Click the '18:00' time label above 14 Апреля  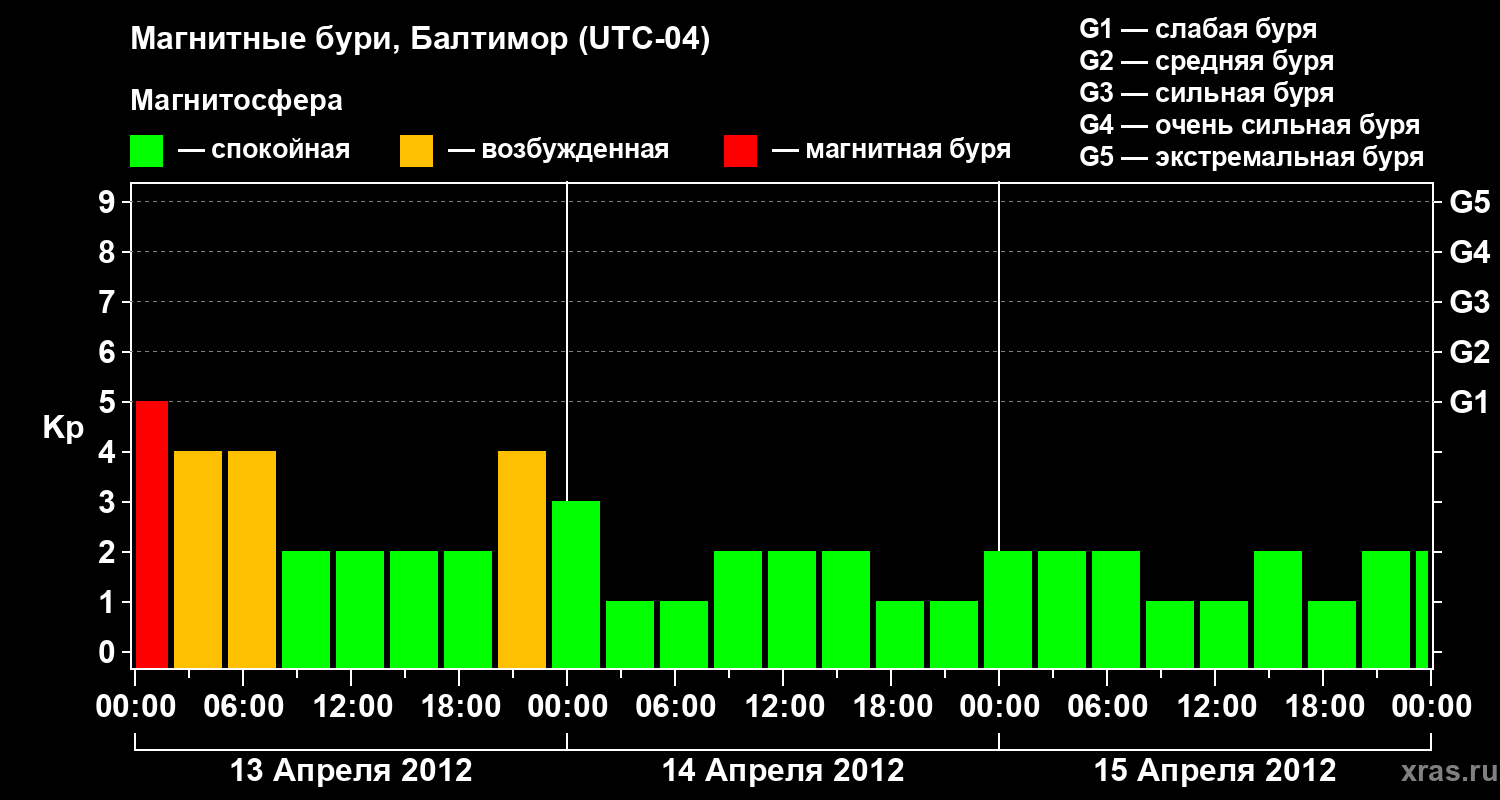(x=891, y=707)
